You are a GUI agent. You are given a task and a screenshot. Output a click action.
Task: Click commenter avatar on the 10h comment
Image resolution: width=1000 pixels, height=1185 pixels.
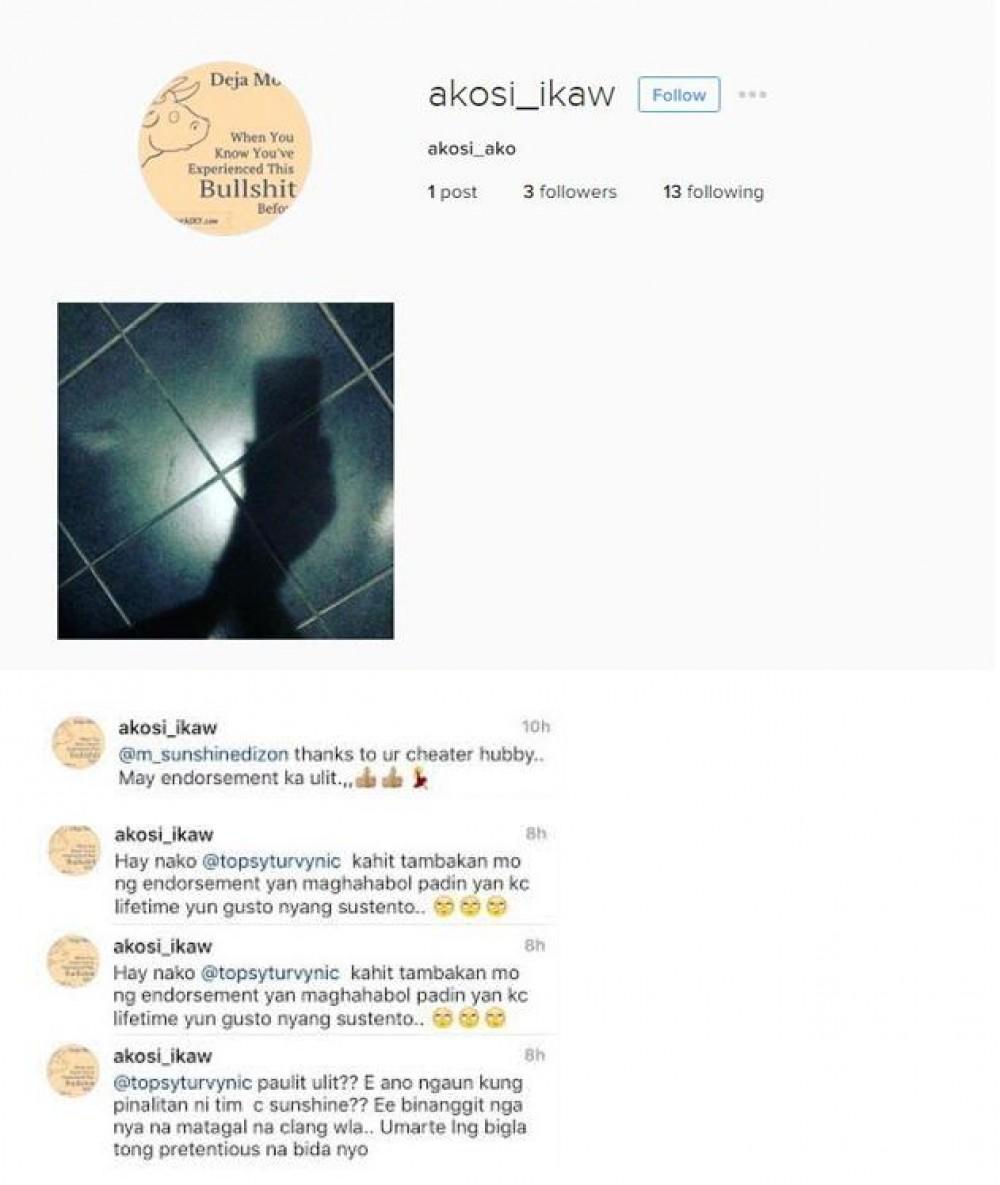point(76,743)
